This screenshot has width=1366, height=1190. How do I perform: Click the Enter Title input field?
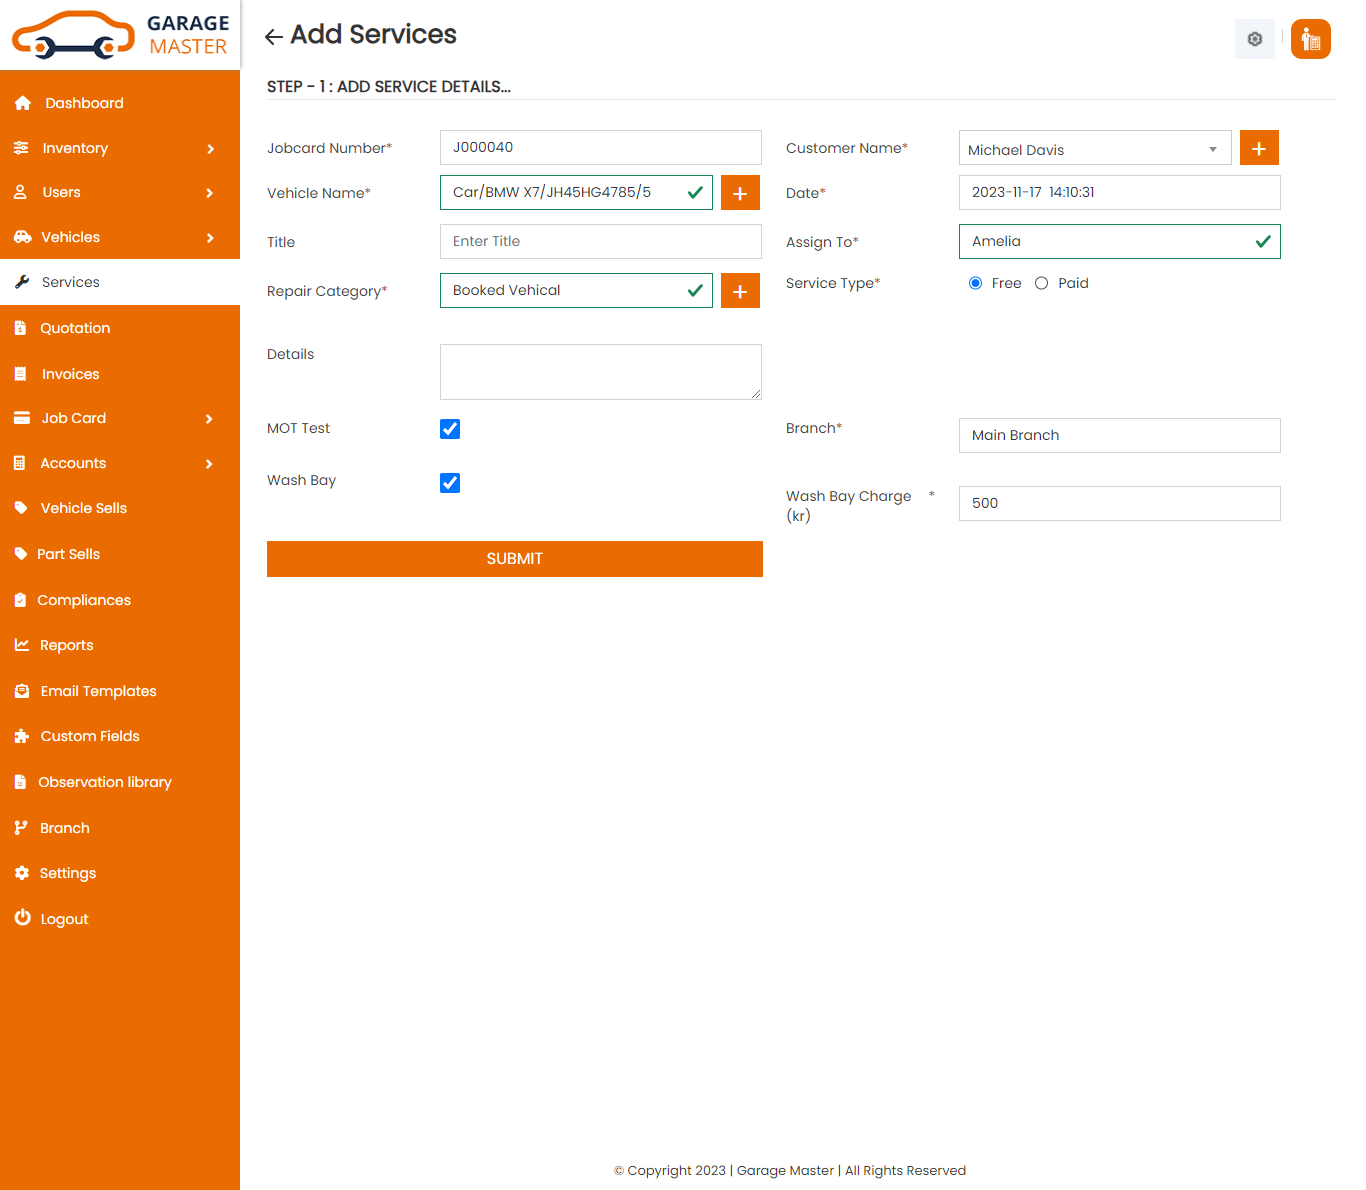point(601,241)
